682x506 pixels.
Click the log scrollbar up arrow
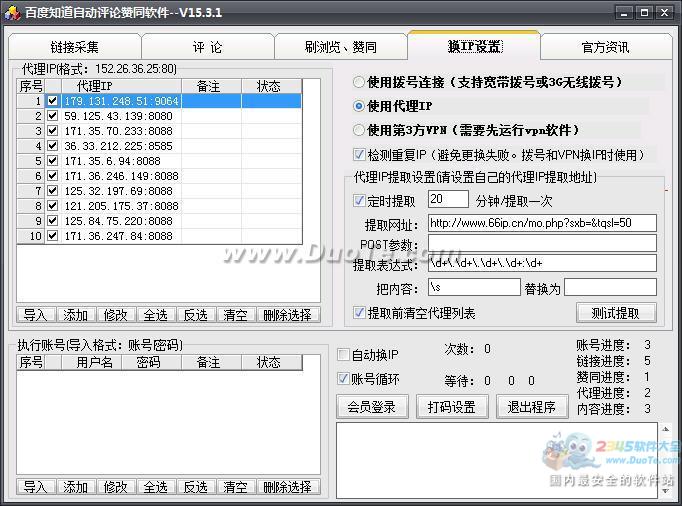666,429
